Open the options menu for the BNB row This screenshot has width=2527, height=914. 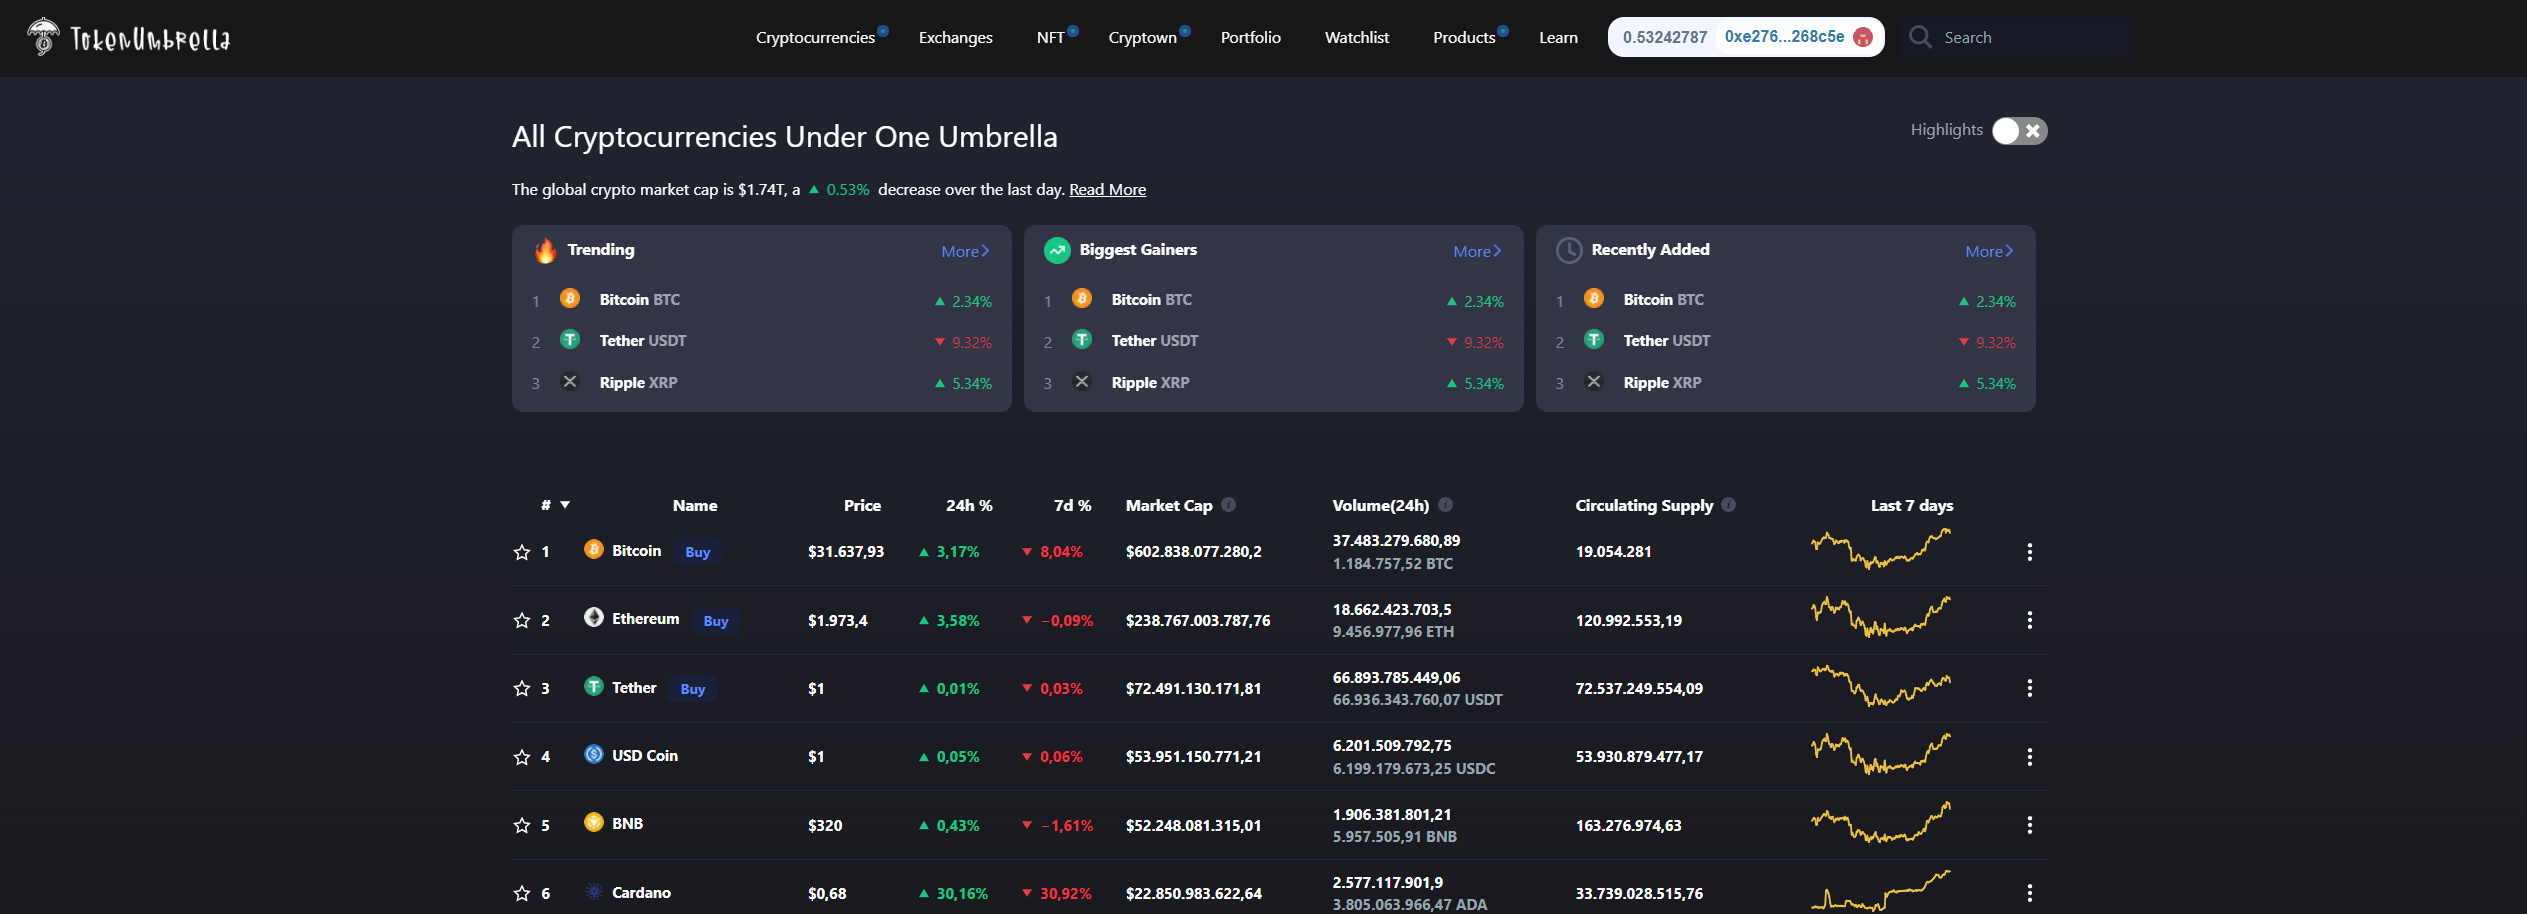pyautogui.click(x=2029, y=825)
